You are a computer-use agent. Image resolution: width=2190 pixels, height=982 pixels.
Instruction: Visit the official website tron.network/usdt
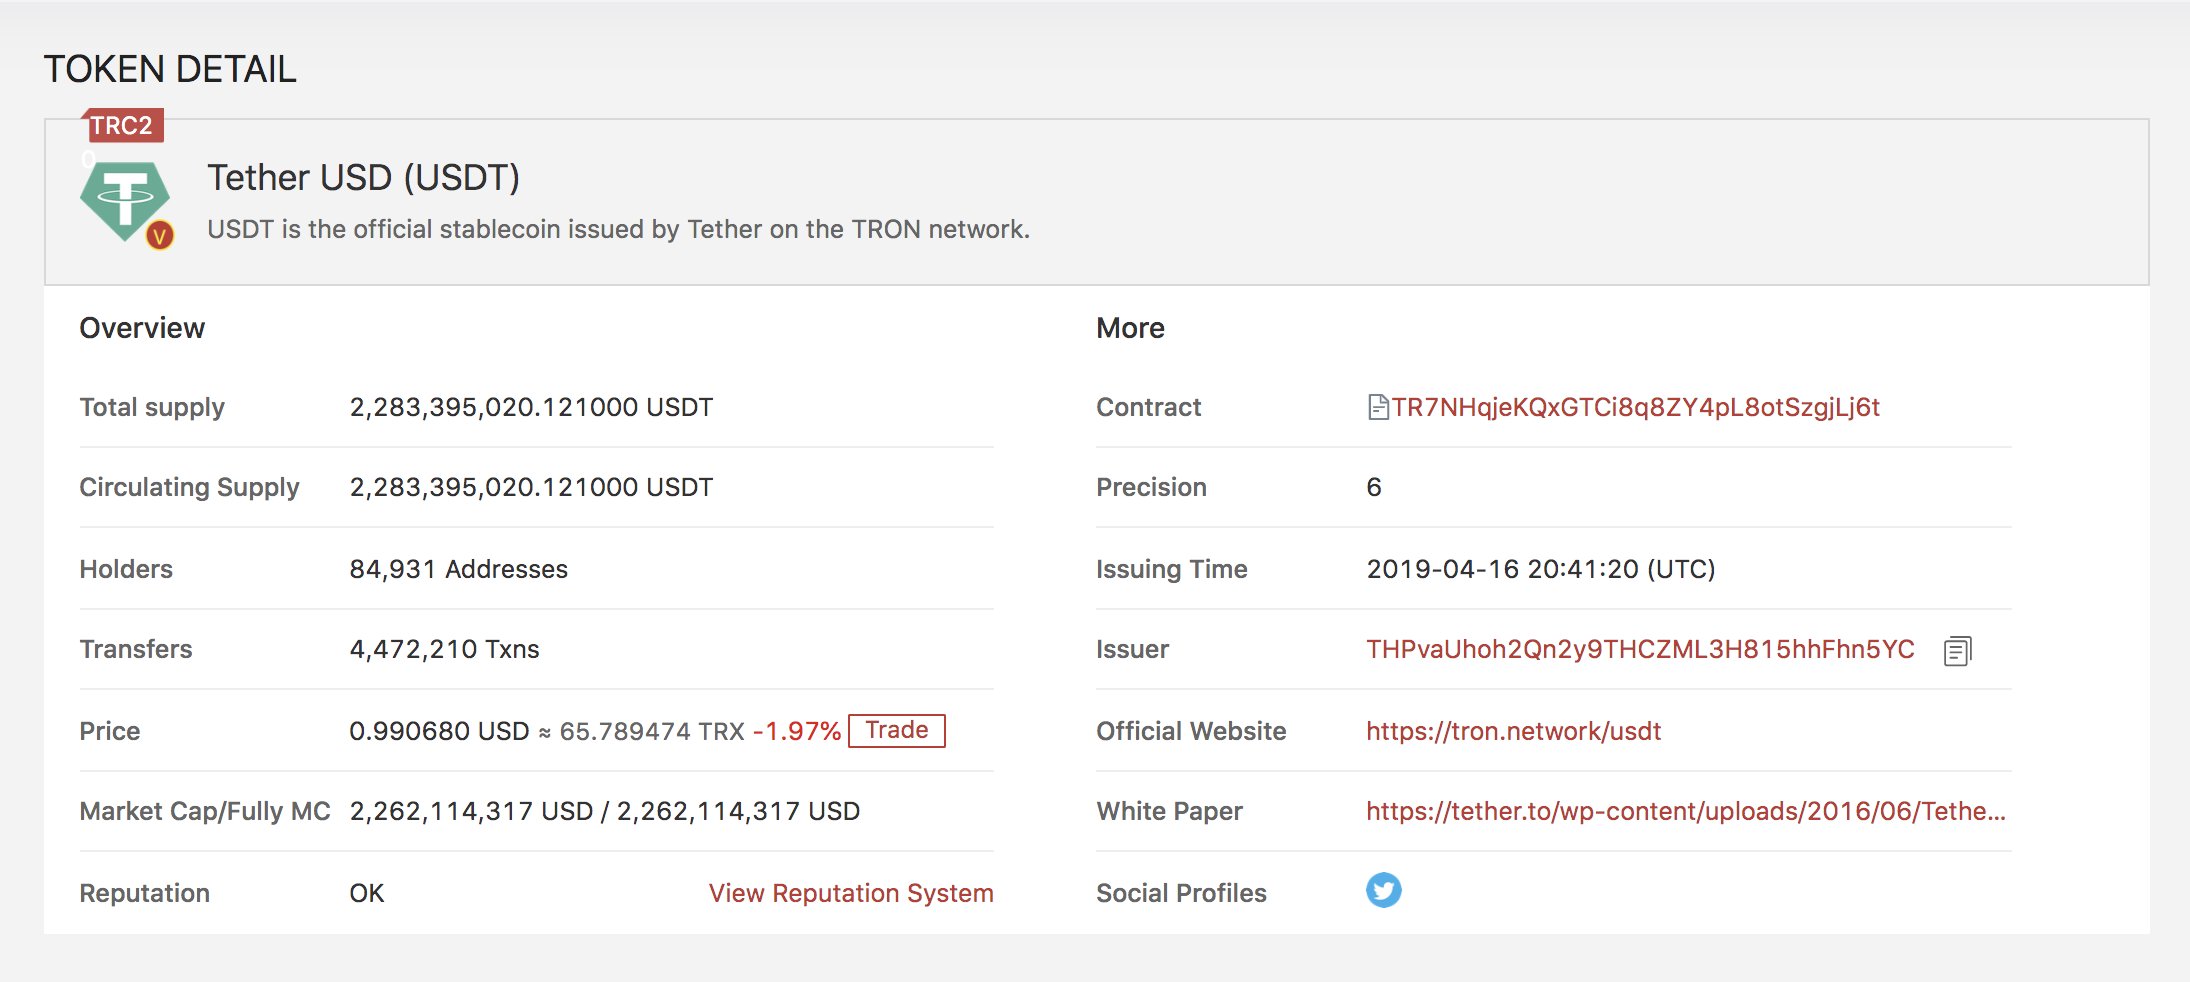[1513, 731]
